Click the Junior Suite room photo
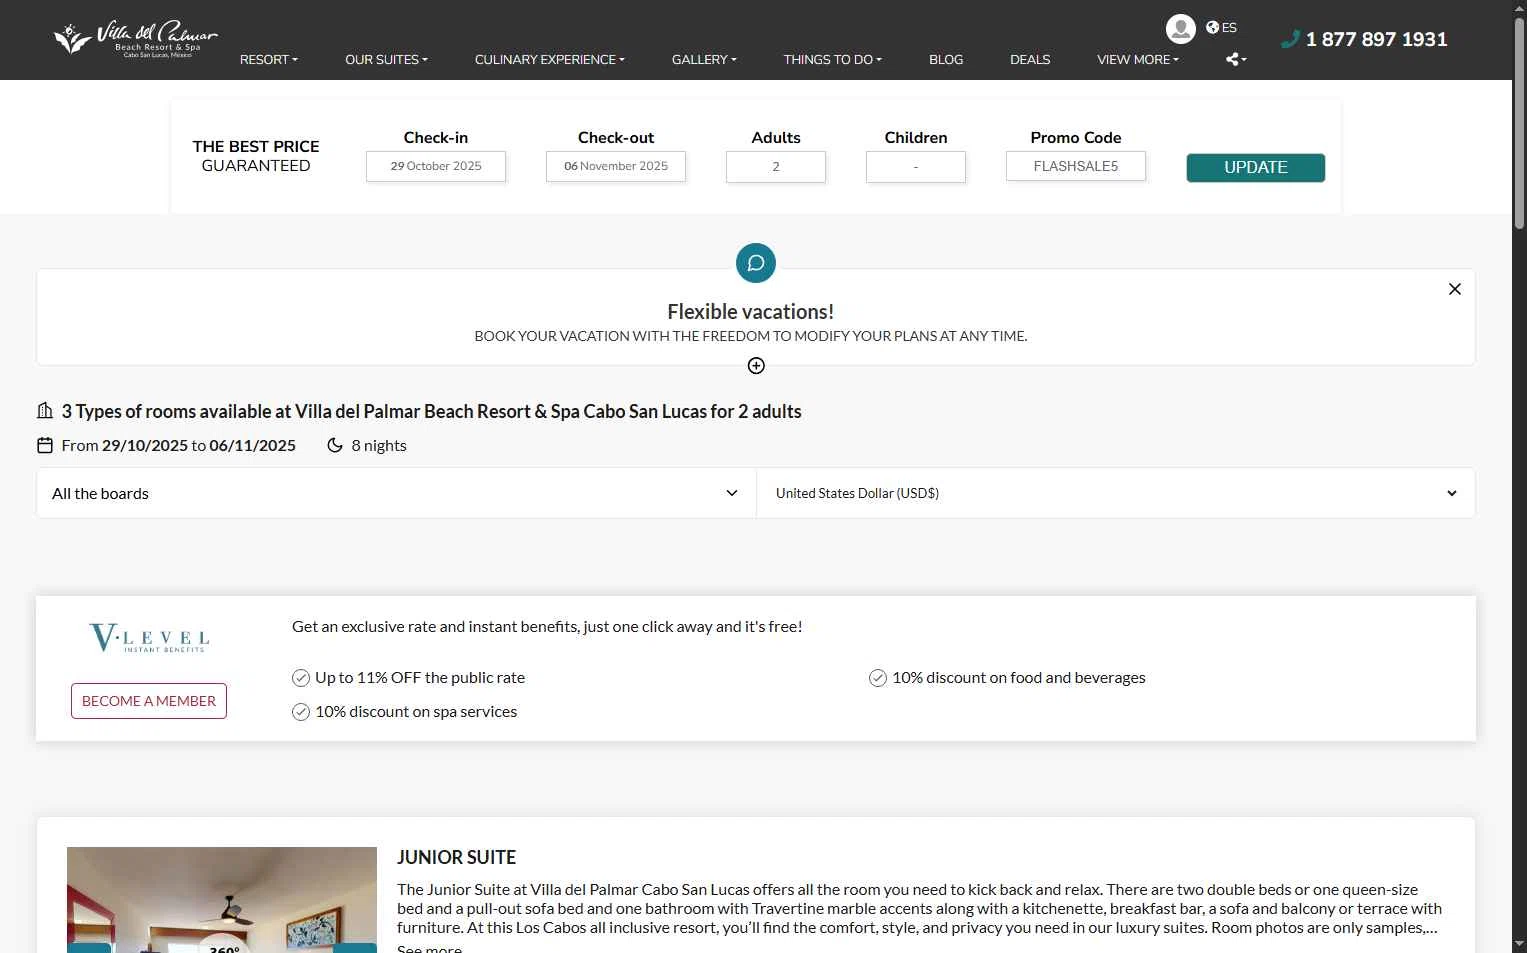This screenshot has height=953, width=1527. click(222, 900)
